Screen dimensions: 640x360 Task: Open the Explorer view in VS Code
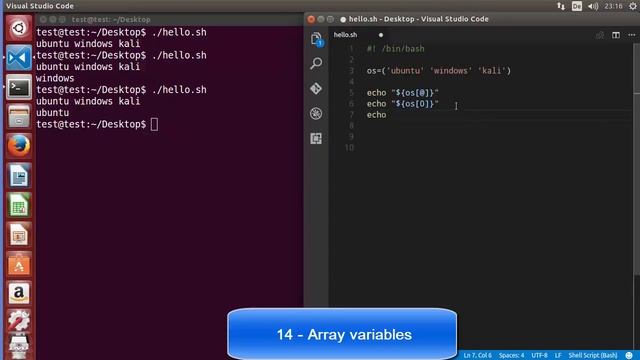point(316,40)
